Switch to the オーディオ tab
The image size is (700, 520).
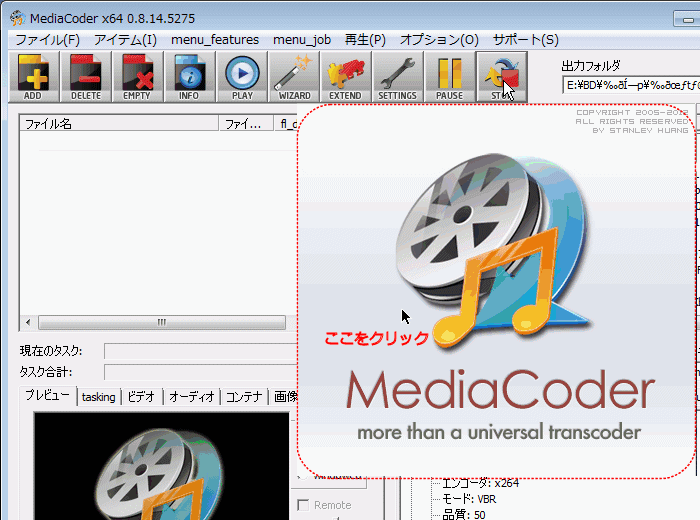191,397
